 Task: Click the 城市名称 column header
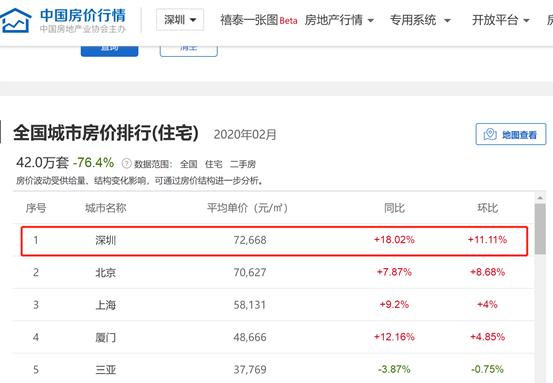(x=105, y=208)
